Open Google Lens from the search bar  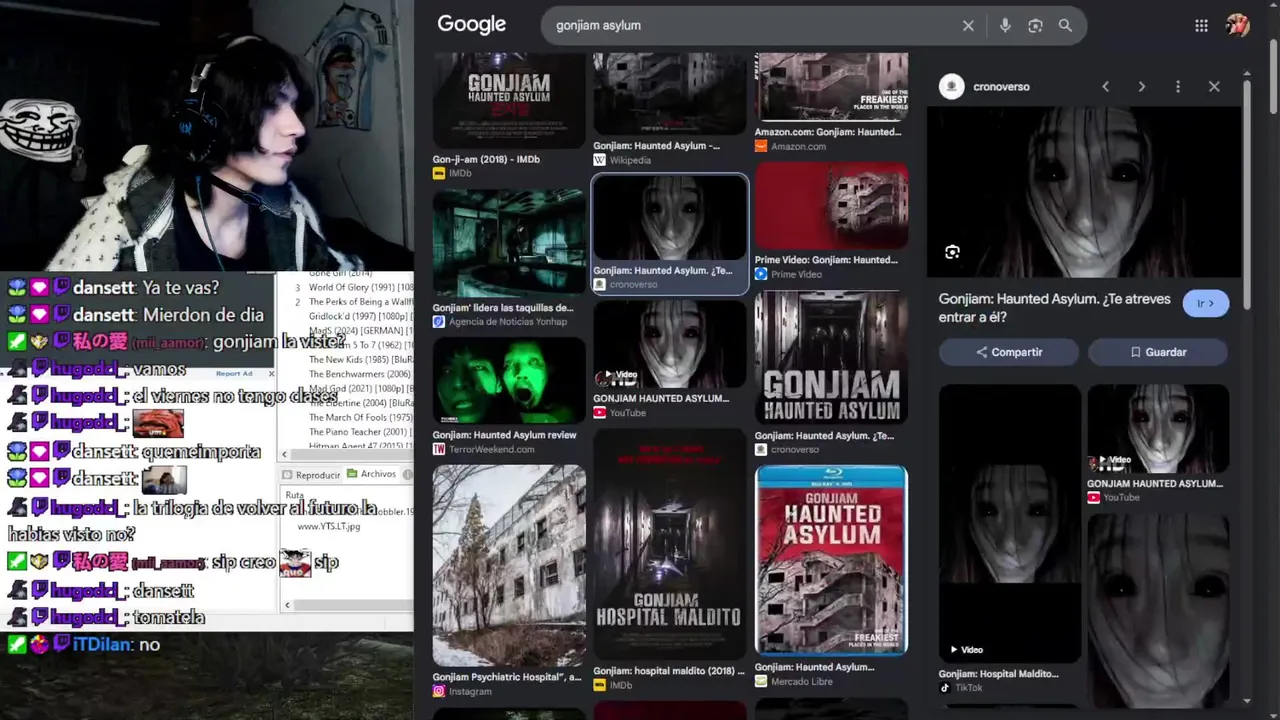(1035, 26)
